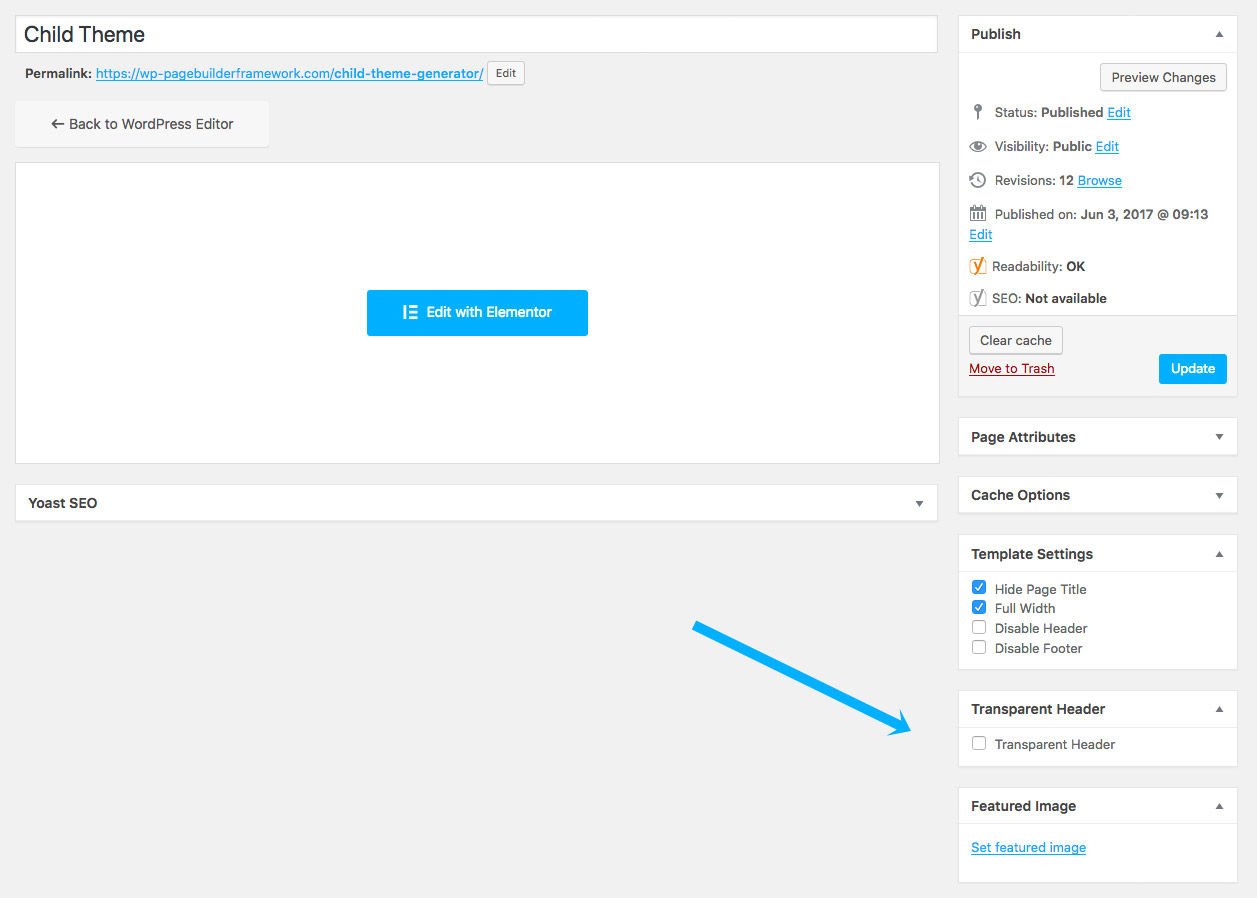Image resolution: width=1257 pixels, height=898 pixels.
Task: Click the published-on calendar icon
Action: pyautogui.click(x=978, y=214)
